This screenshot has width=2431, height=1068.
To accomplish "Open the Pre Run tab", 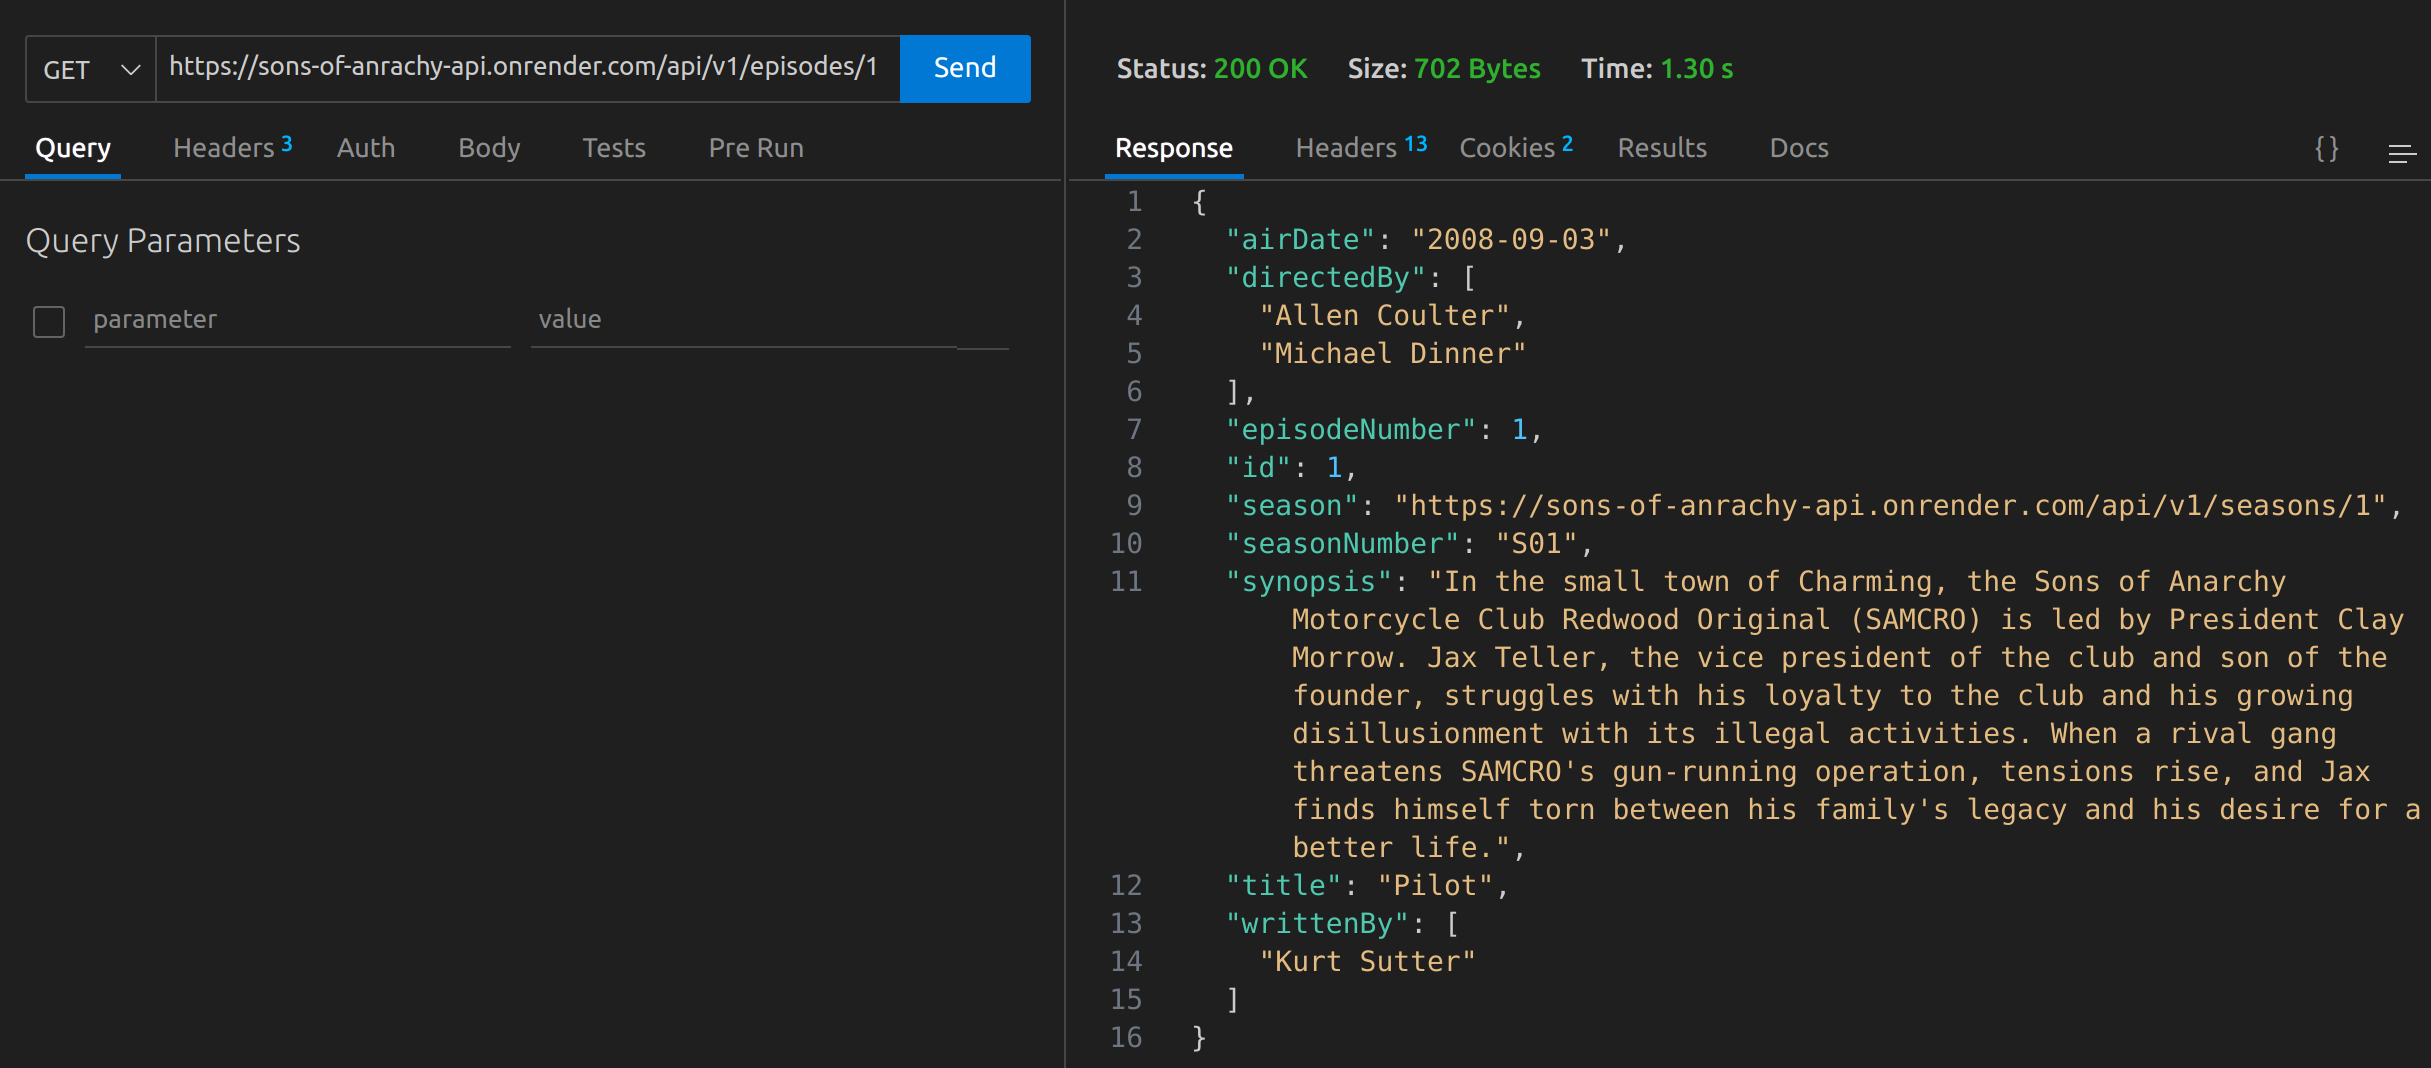I will [756, 148].
